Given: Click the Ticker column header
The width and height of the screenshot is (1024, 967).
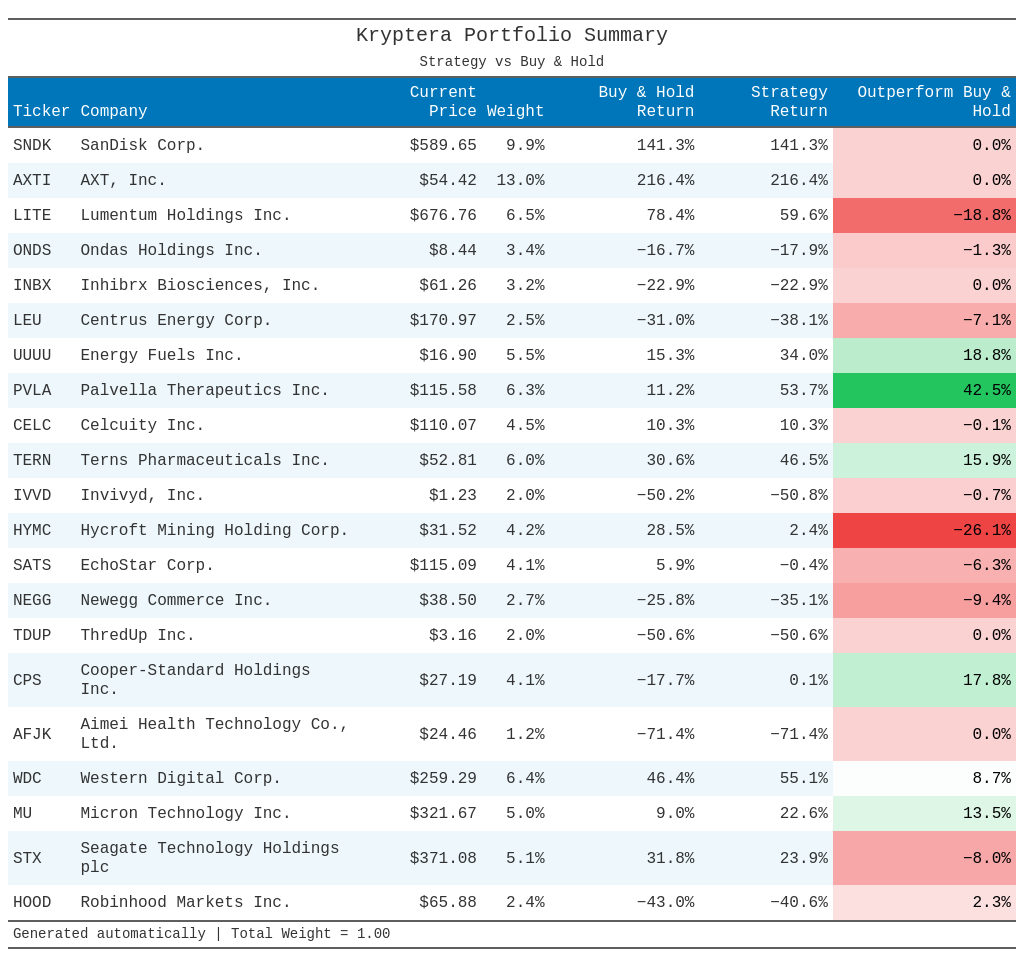Looking at the screenshot, I should 41,111.
